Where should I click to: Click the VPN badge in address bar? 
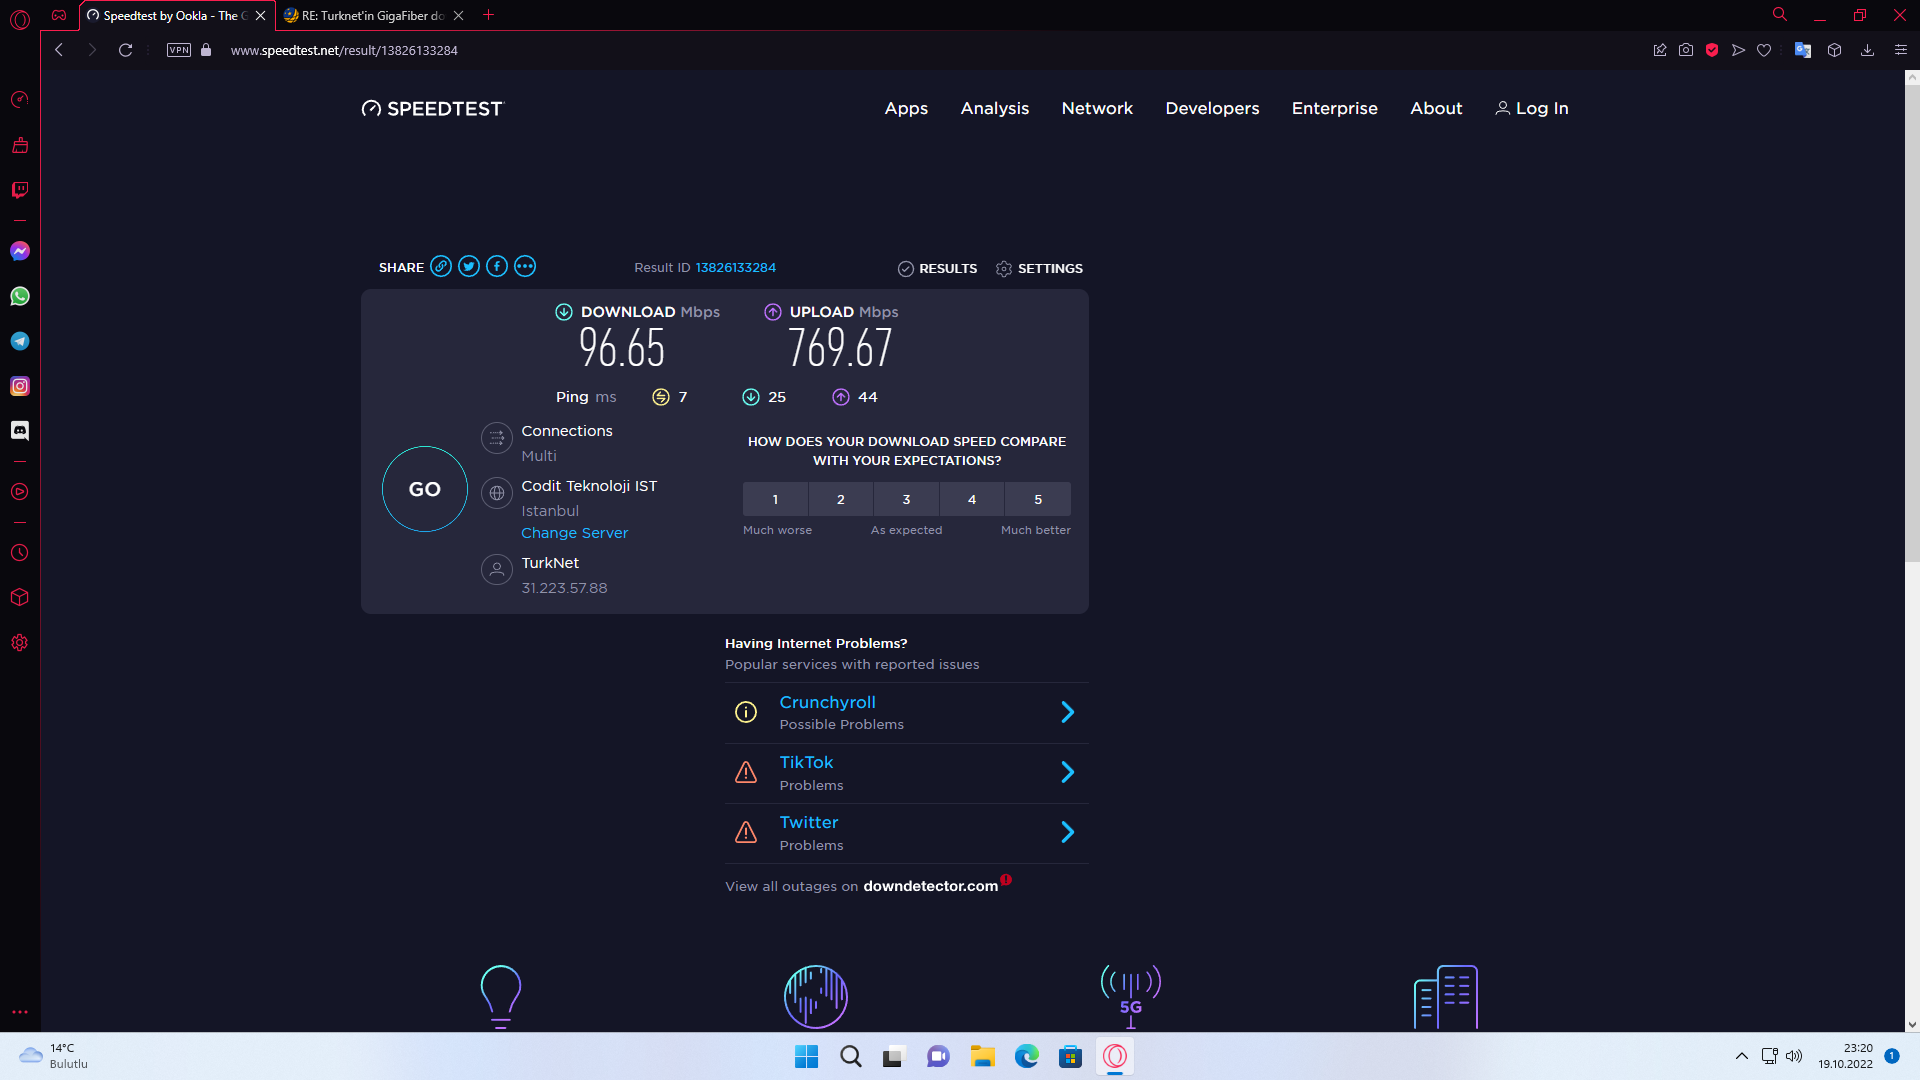click(179, 50)
